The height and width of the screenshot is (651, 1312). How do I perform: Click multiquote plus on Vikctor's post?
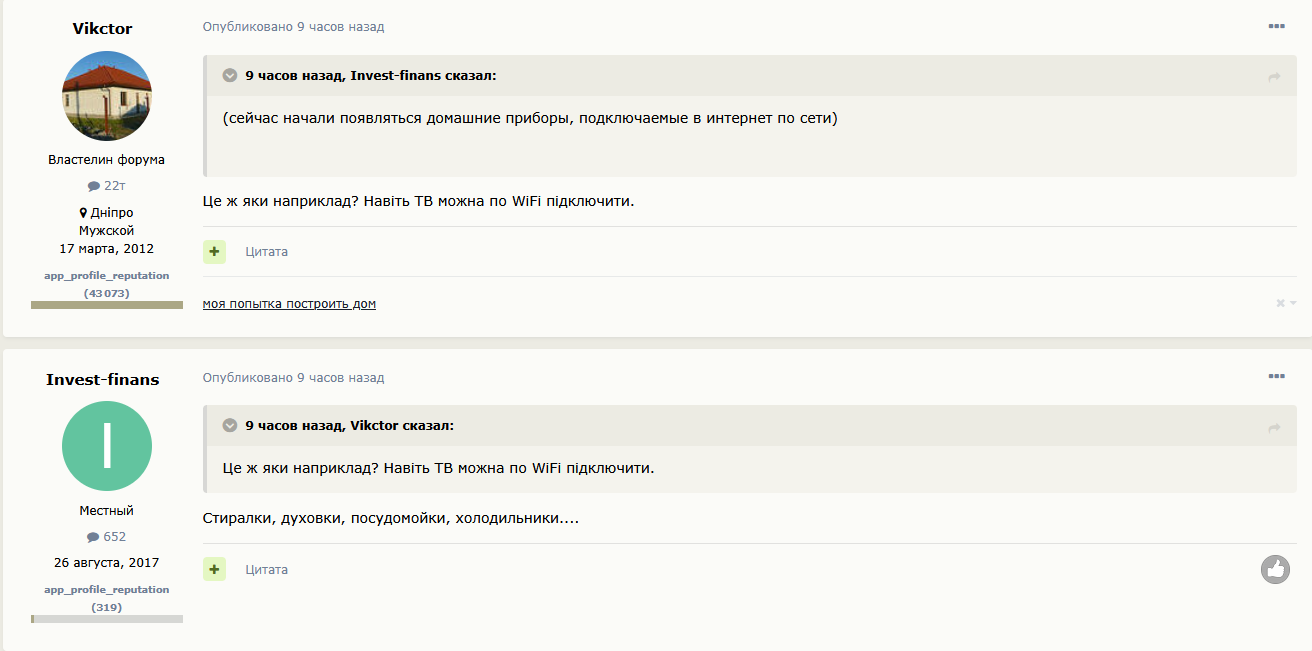pyautogui.click(x=214, y=252)
